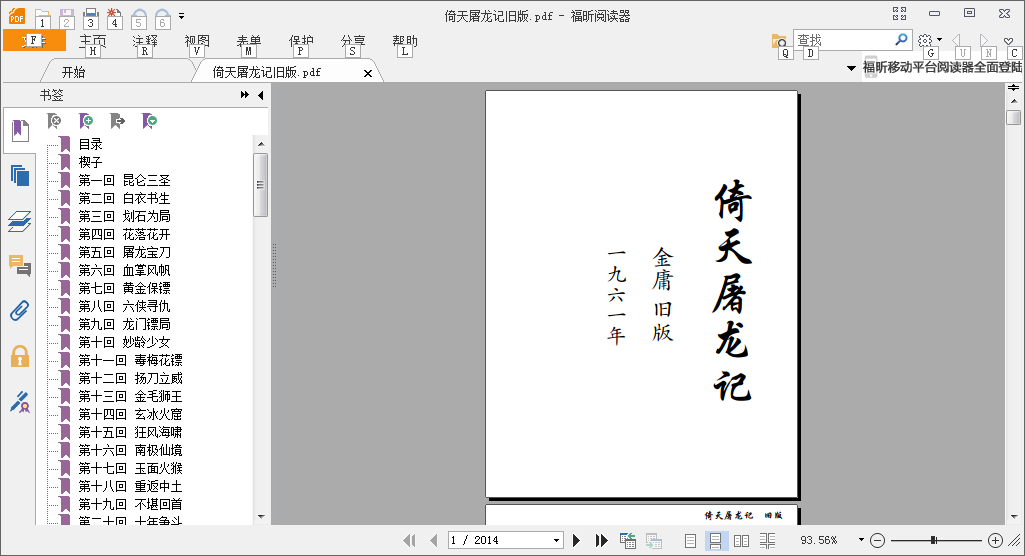Screen dimensions: 1025x556
Task: Jump to bookmark 第五回 屠龙宝刀
Action: [x=124, y=252]
